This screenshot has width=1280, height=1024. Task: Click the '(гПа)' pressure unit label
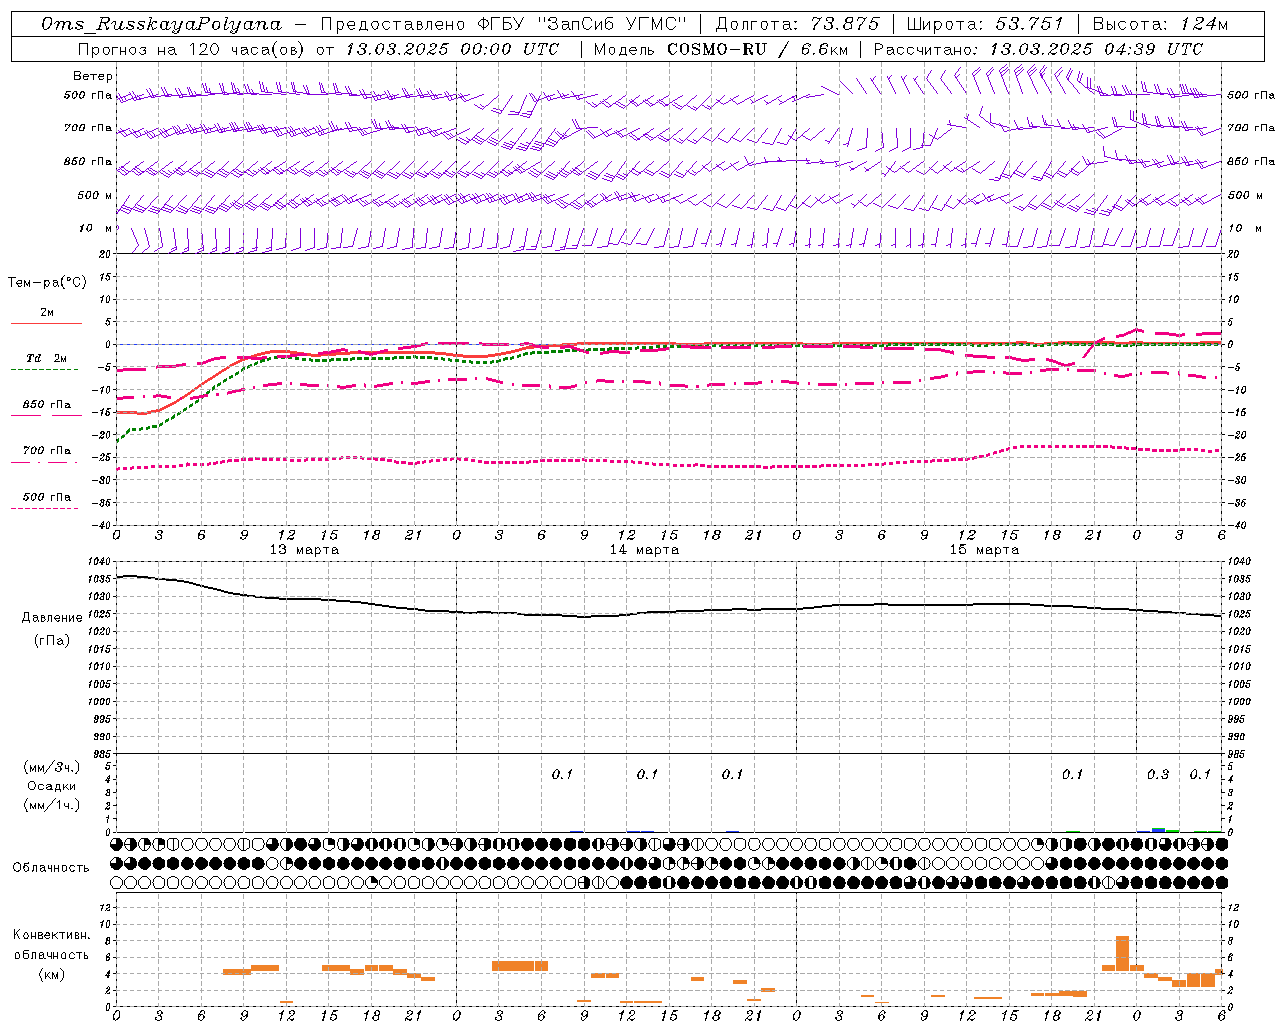pyautogui.click(x=52, y=641)
